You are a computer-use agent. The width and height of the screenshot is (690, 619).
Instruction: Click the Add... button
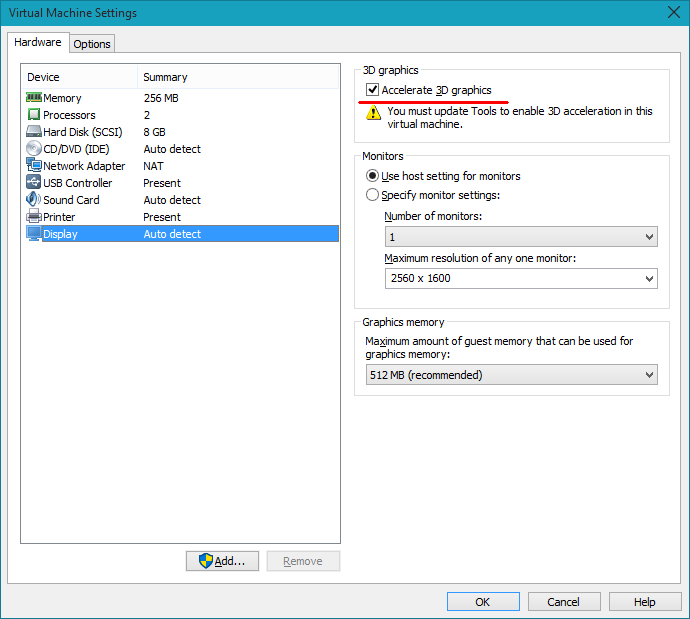point(222,561)
